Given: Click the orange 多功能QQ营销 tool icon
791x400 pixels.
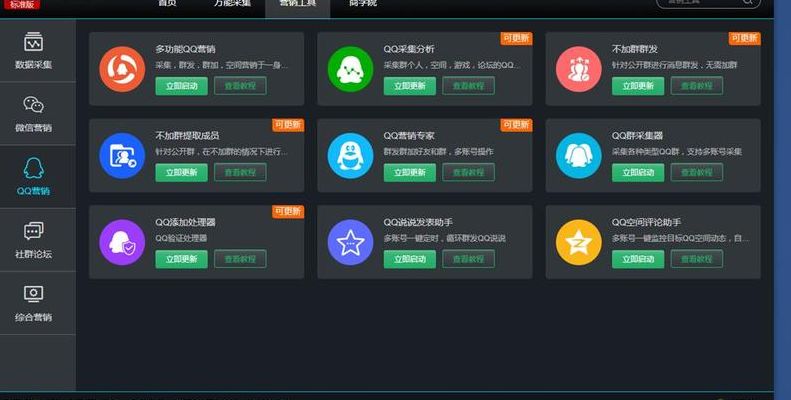Looking at the screenshot, I should click(x=122, y=69).
